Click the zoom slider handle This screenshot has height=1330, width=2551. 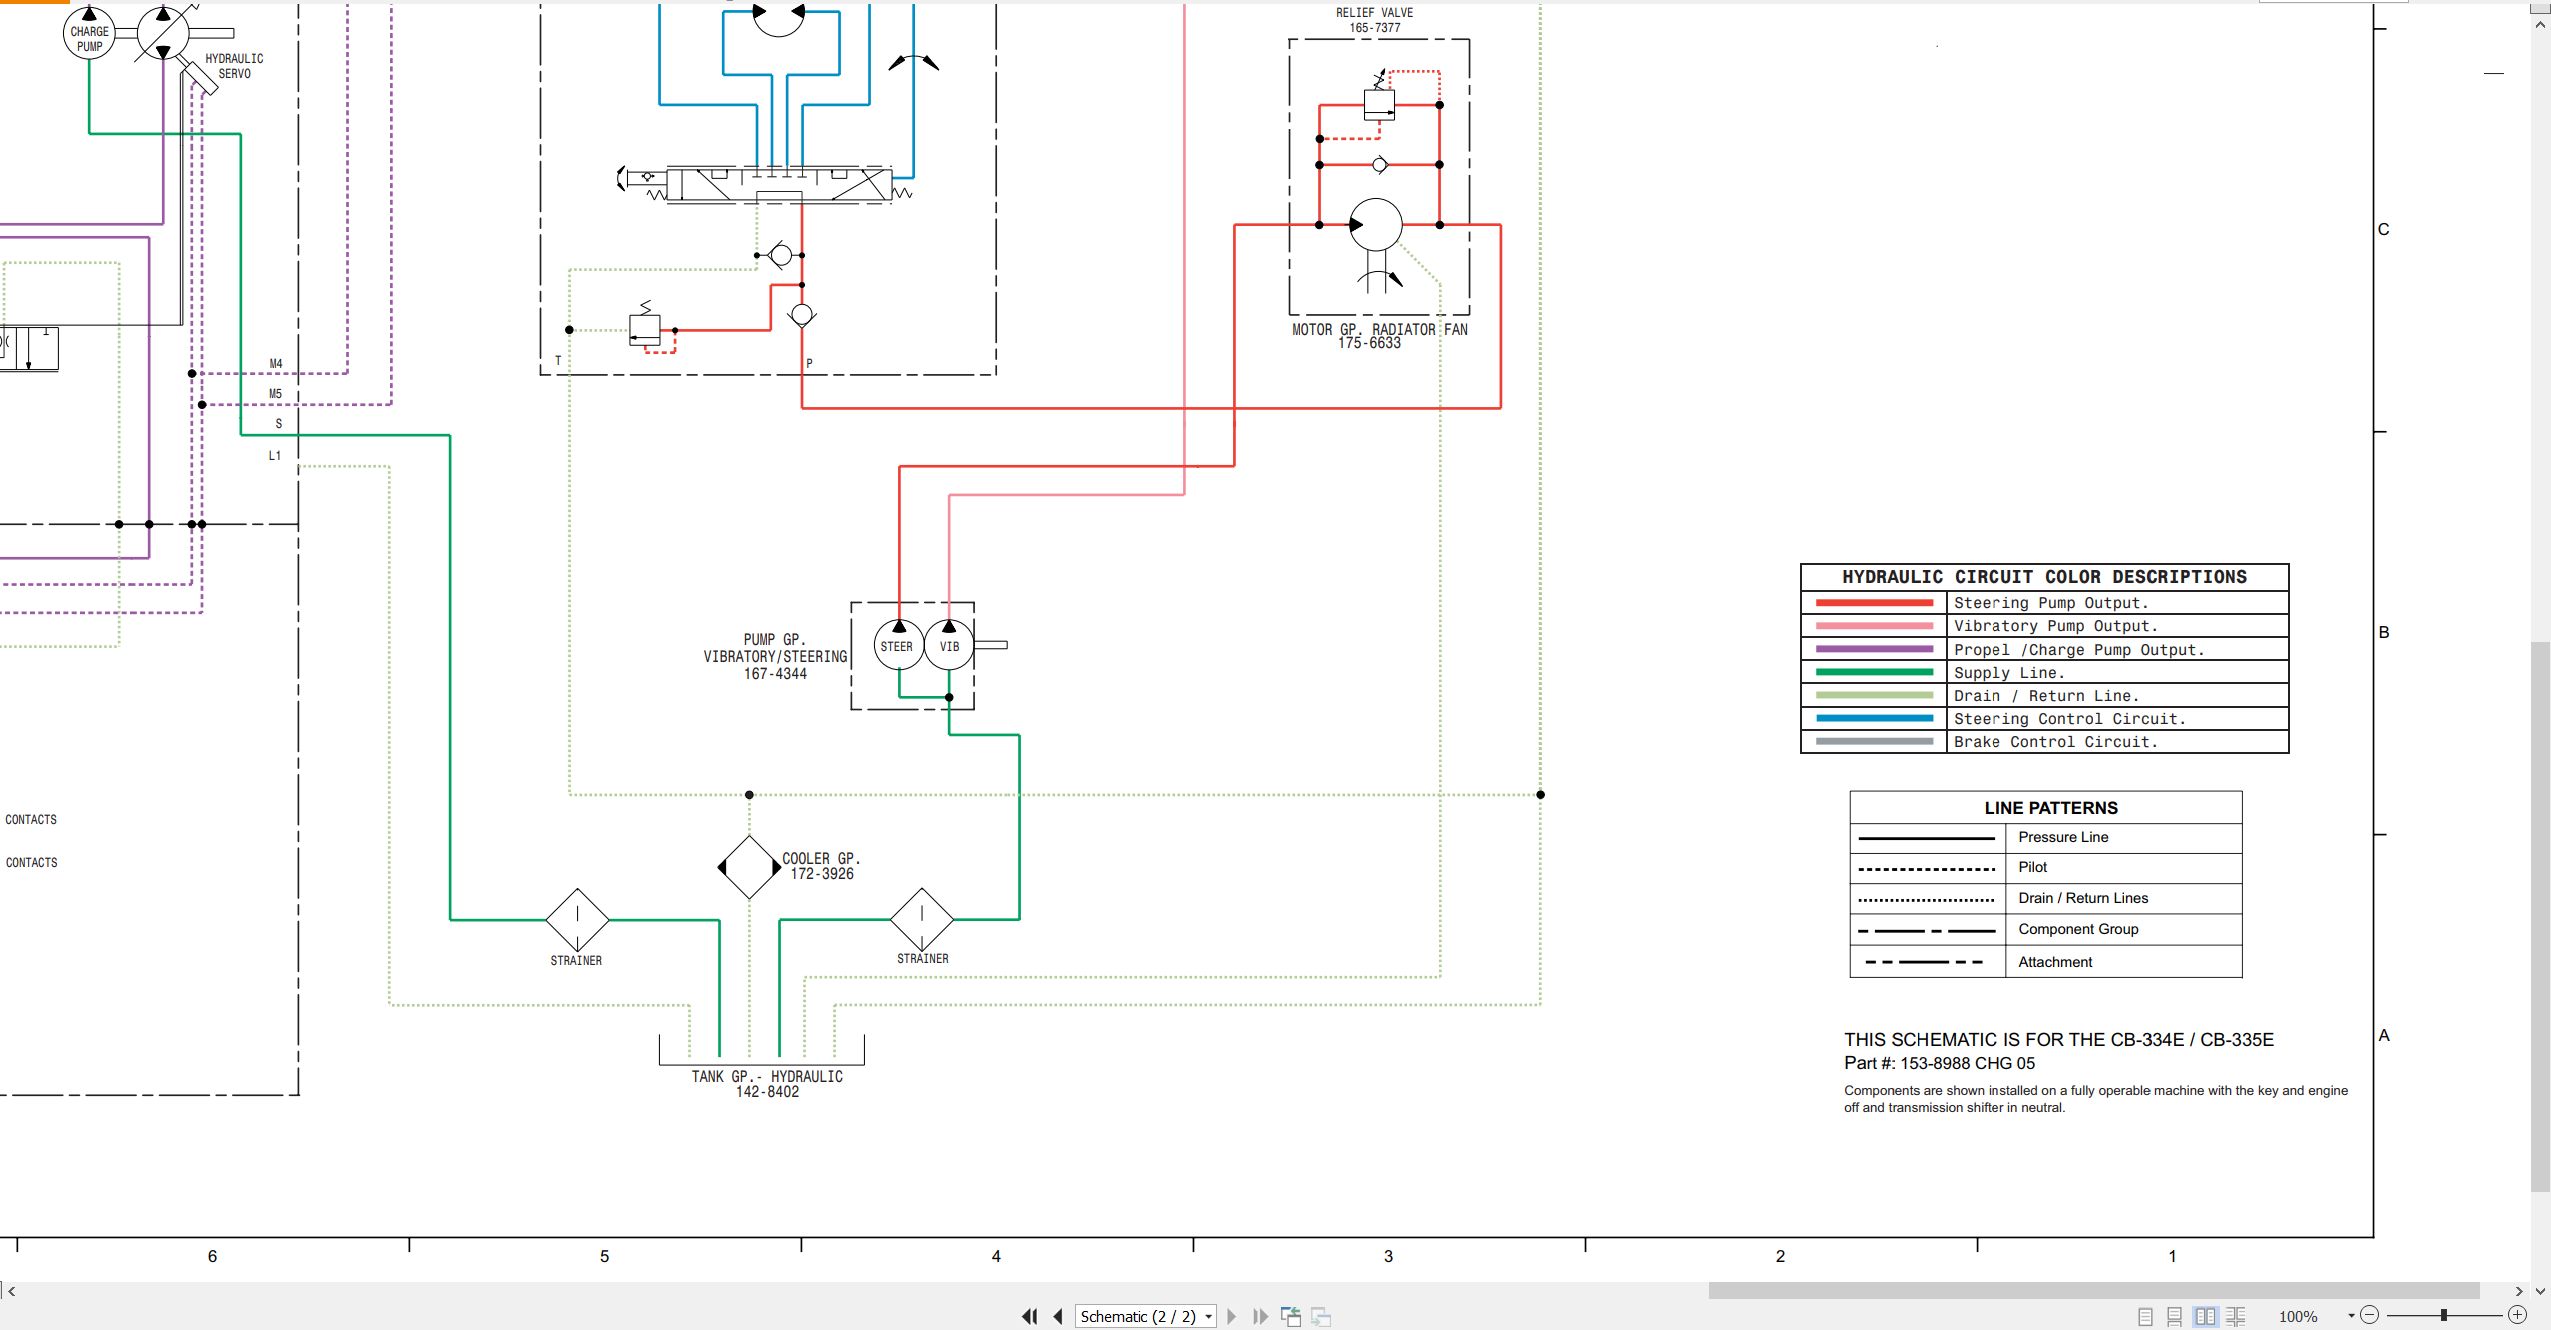[x=2444, y=1315]
